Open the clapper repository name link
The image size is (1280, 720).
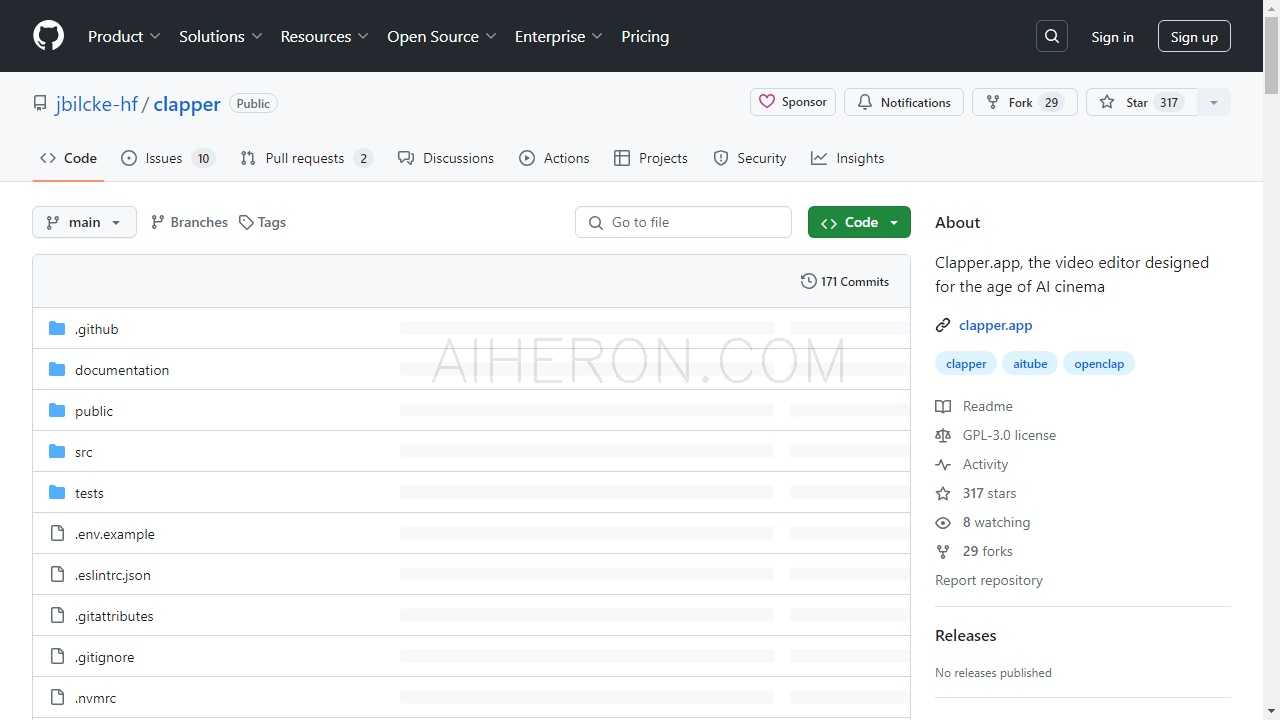point(187,104)
